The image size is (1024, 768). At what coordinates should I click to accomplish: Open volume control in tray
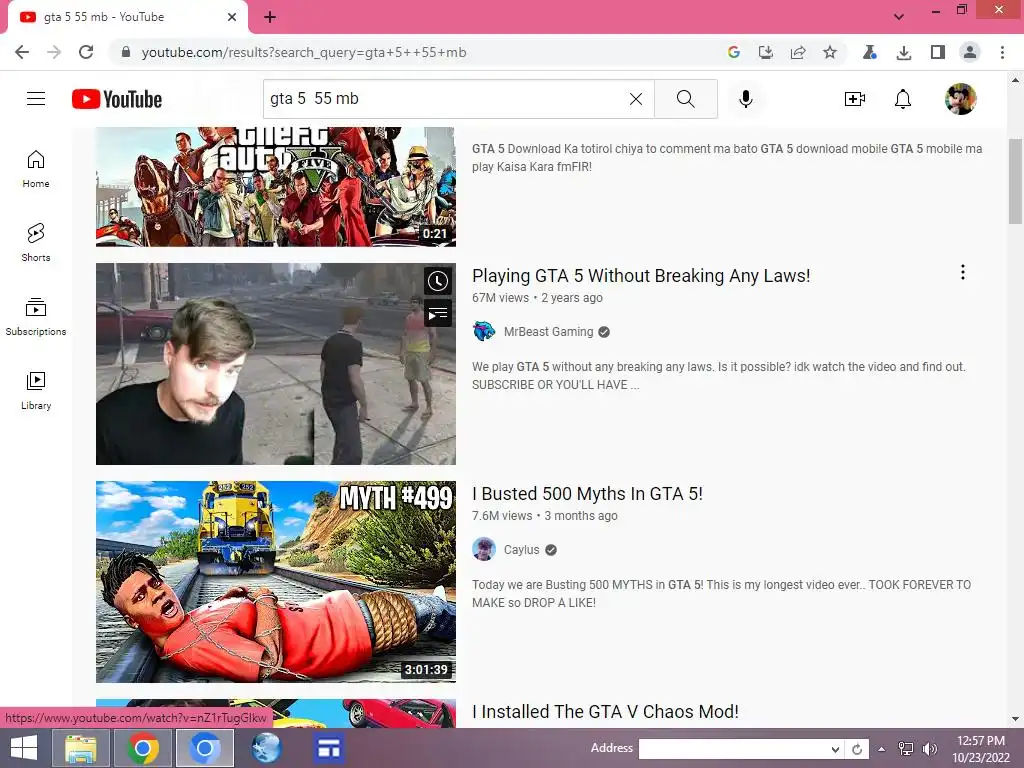tap(929, 749)
